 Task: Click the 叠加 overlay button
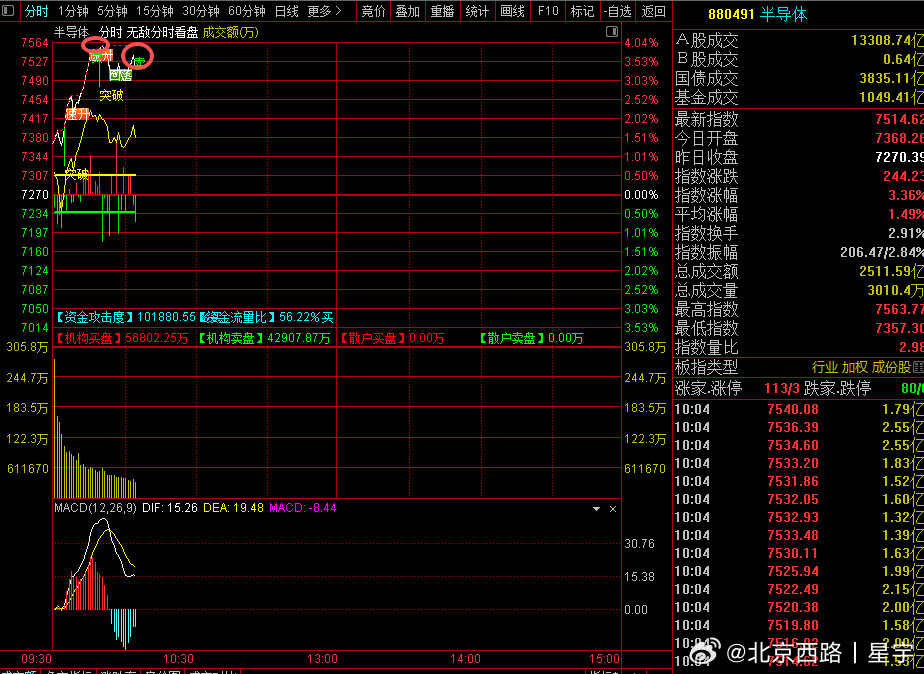tap(408, 11)
